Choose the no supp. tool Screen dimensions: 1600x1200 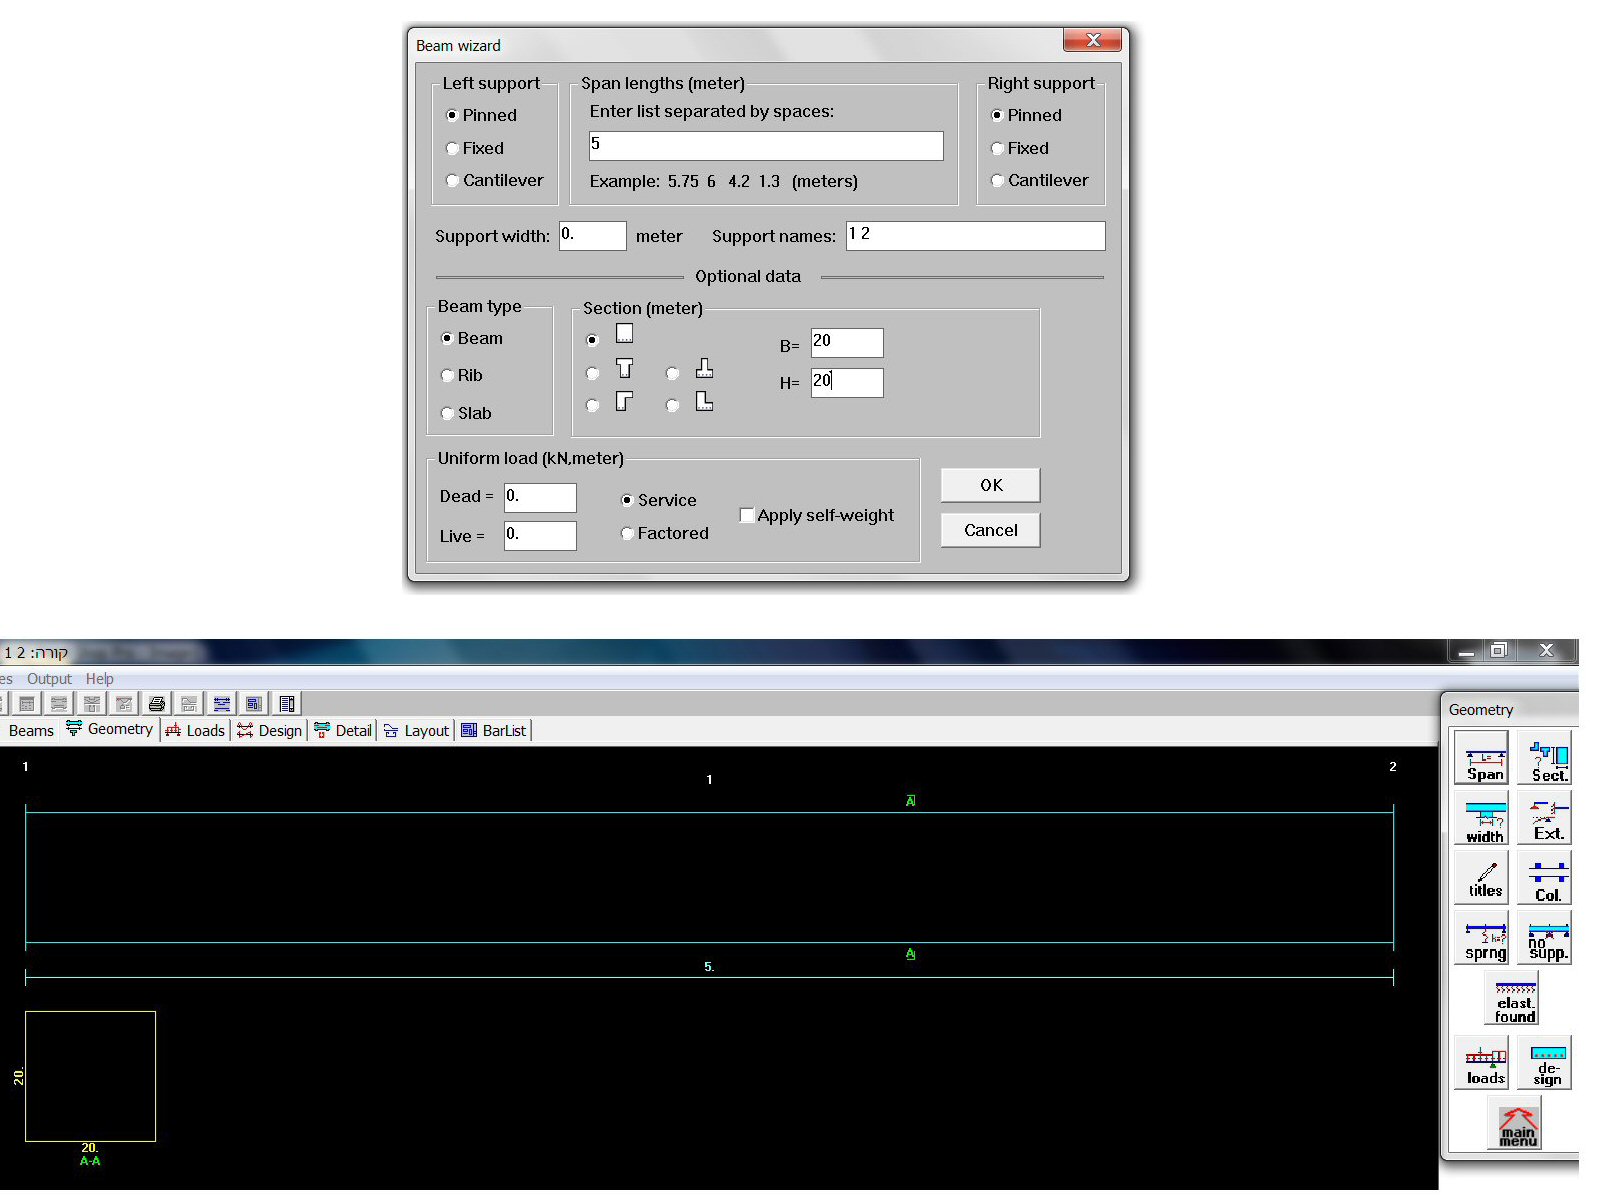[x=1545, y=938]
